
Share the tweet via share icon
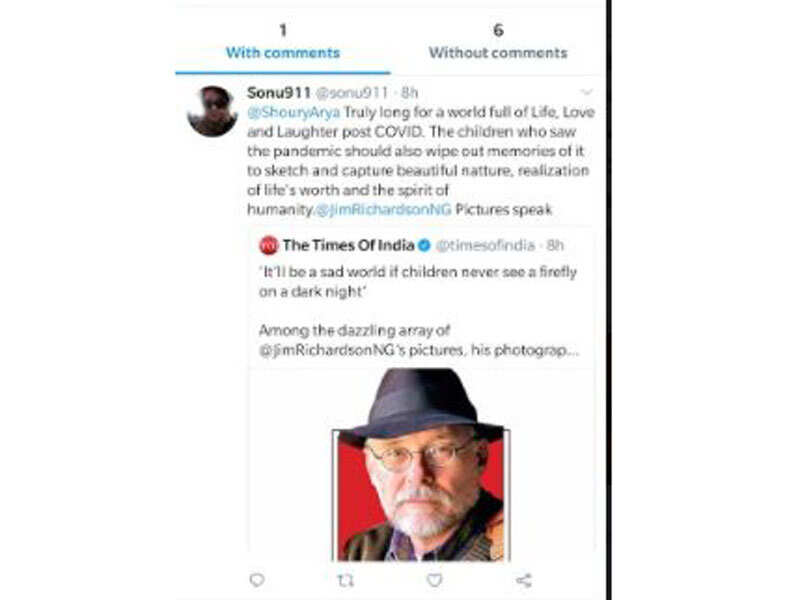point(523,579)
